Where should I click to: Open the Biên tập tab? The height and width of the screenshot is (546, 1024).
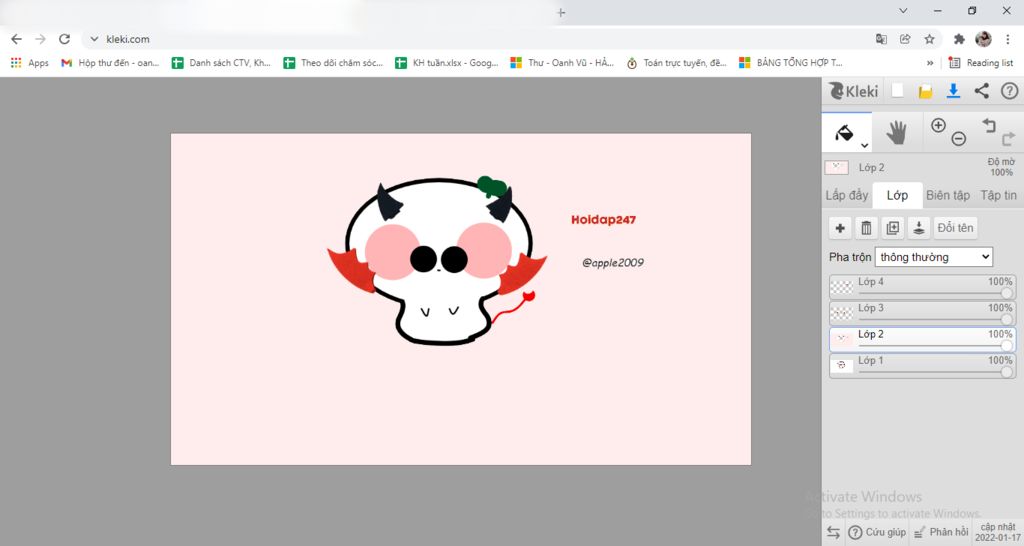click(948, 195)
